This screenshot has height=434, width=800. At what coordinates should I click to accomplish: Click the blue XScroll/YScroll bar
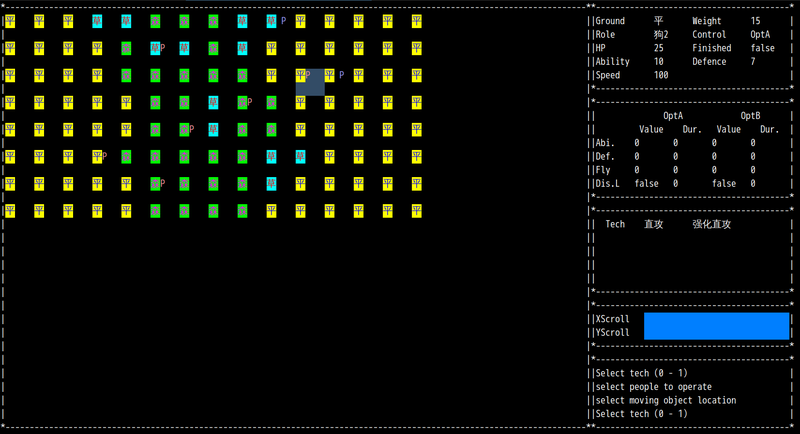pos(716,326)
